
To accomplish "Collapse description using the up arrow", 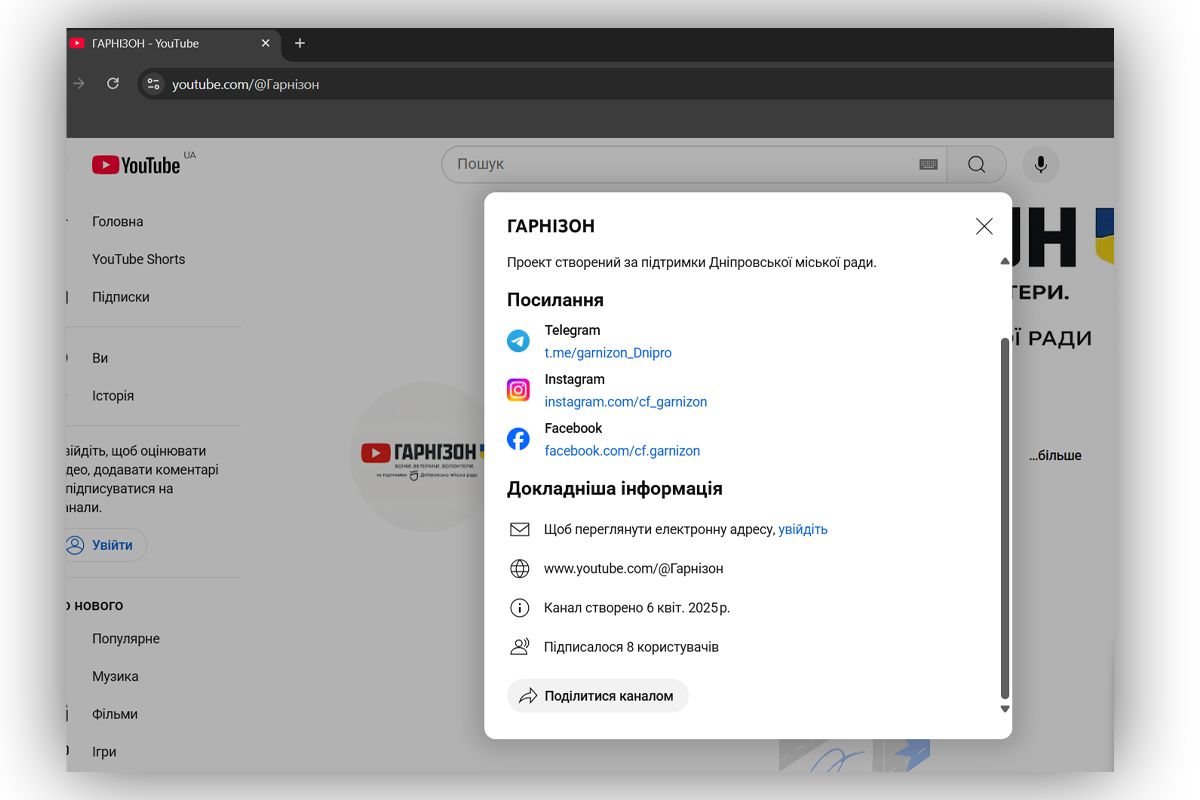I will (x=1004, y=261).
